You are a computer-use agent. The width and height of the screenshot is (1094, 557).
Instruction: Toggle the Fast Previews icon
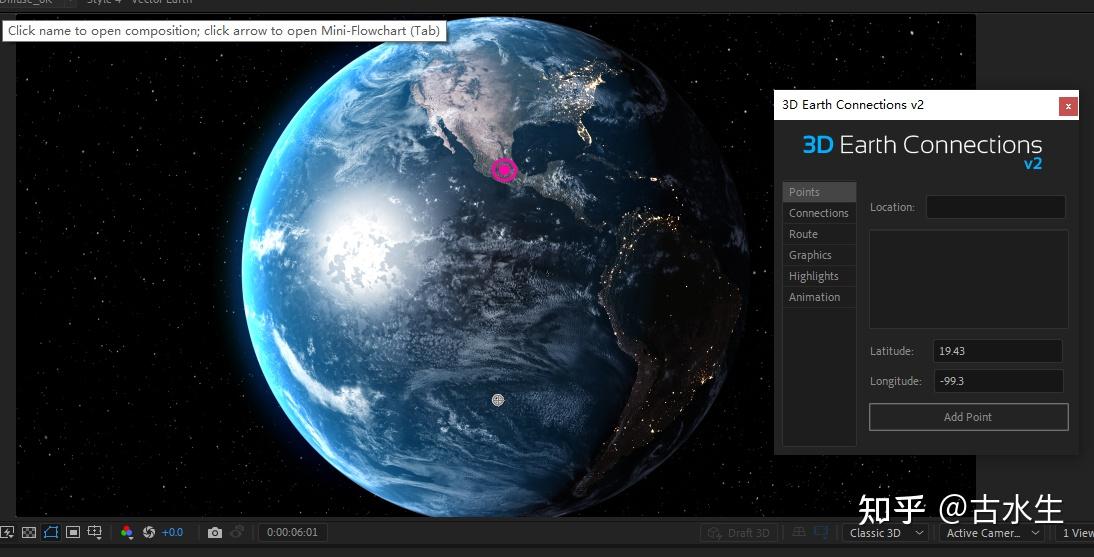[x=6, y=533]
